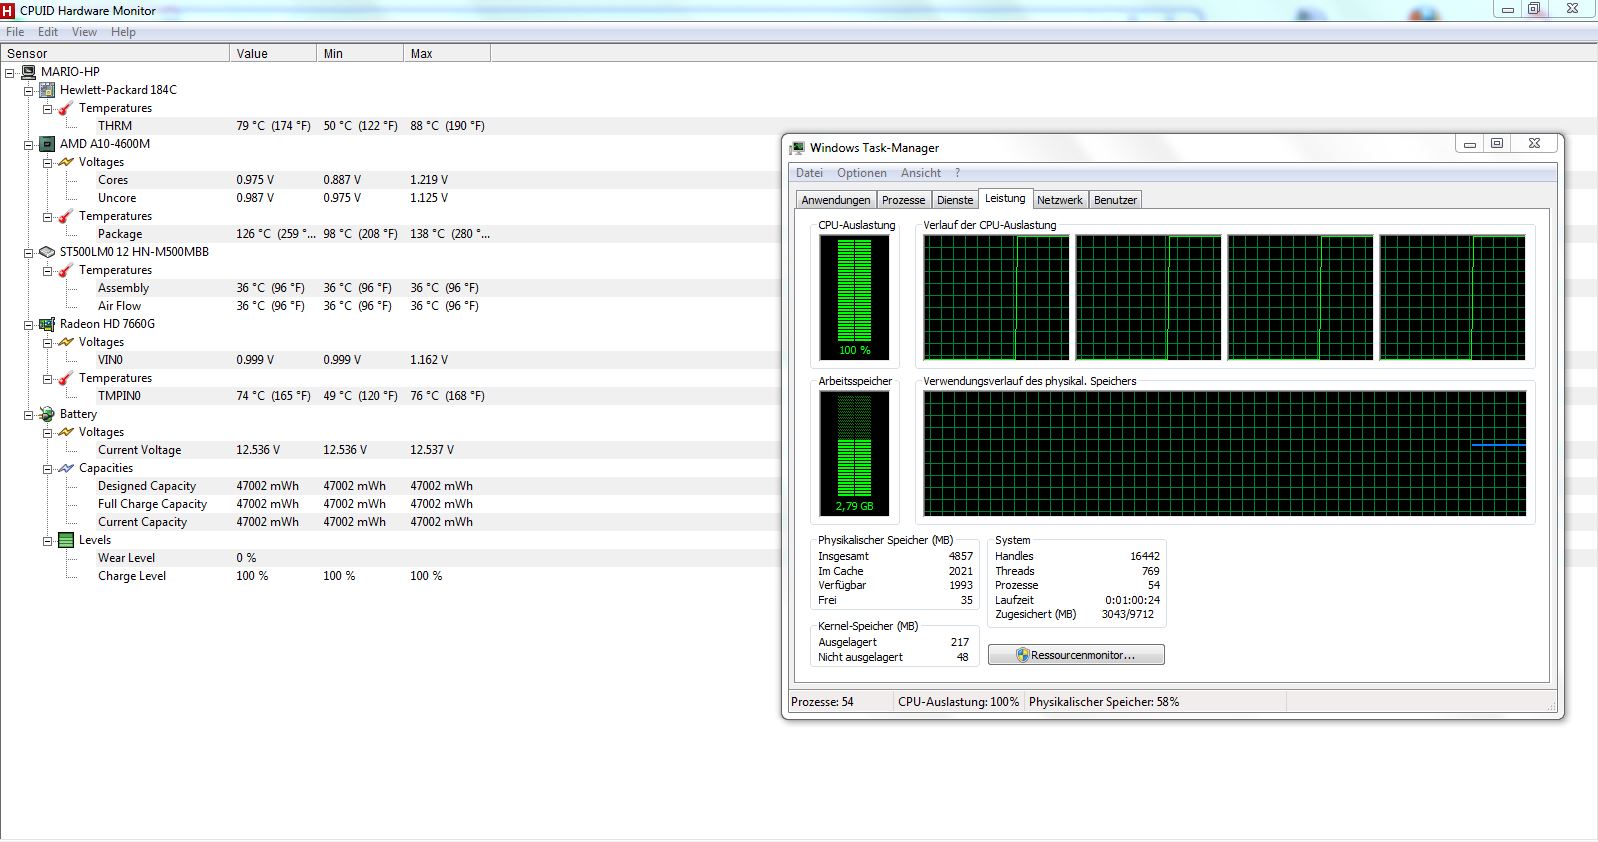Collapse the ST500LM0 12 HN-M500MBB node

pos(29,252)
